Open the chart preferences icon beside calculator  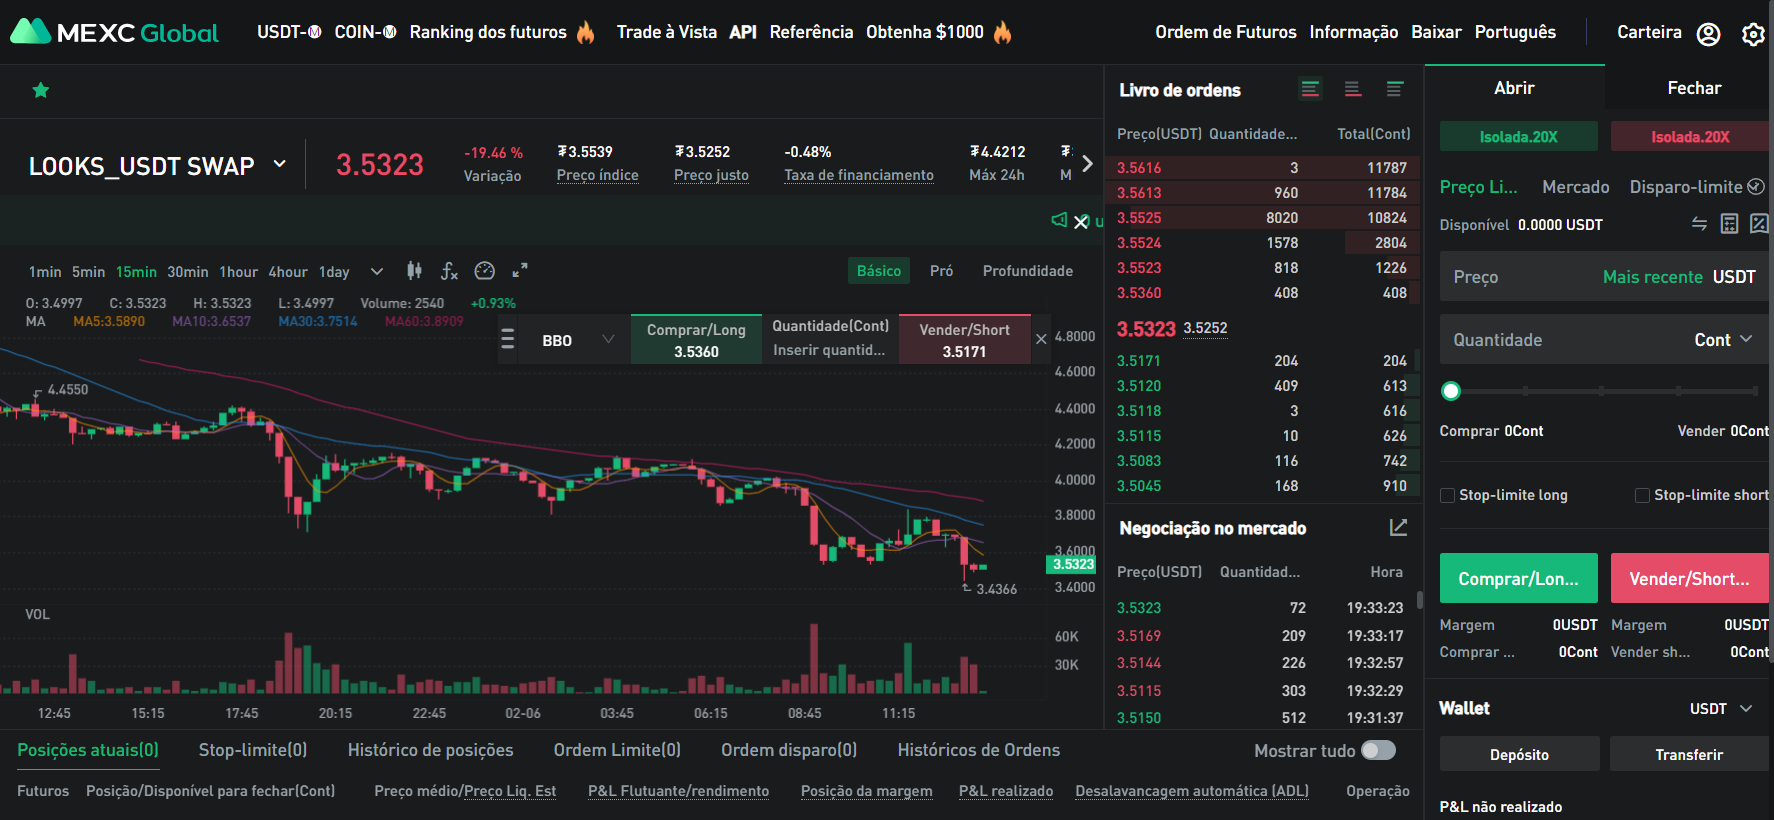pyautogui.click(x=1759, y=224)
